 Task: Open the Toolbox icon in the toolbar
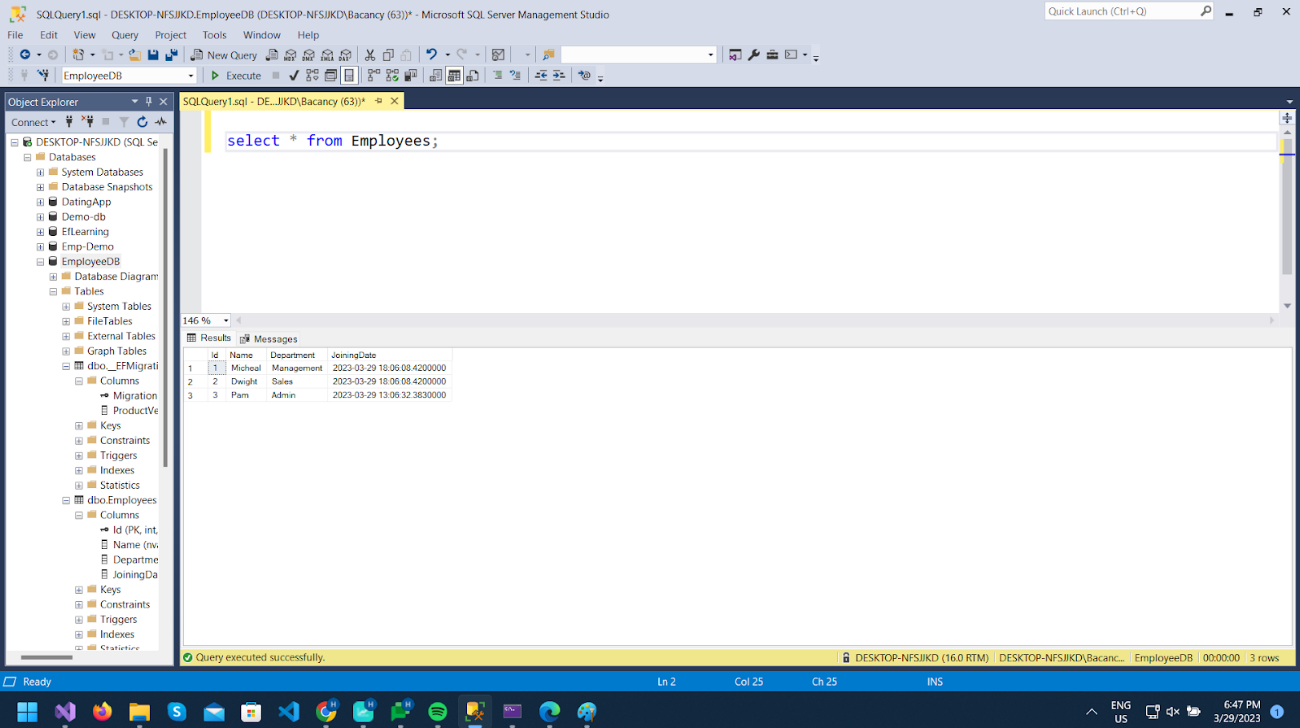(772, 55)
